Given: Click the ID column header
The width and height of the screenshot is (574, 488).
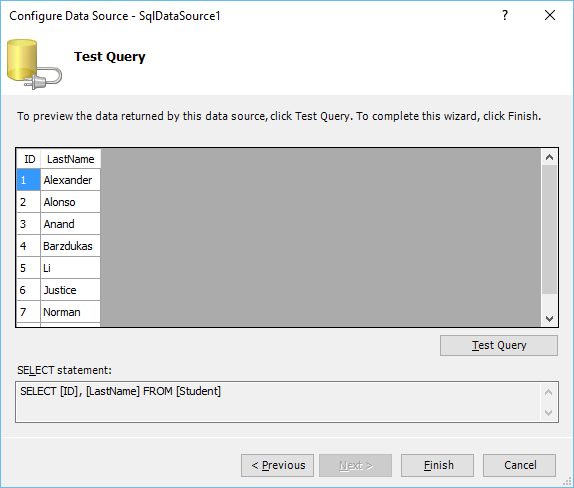Looking at the screenshot, I should [29, 159].
